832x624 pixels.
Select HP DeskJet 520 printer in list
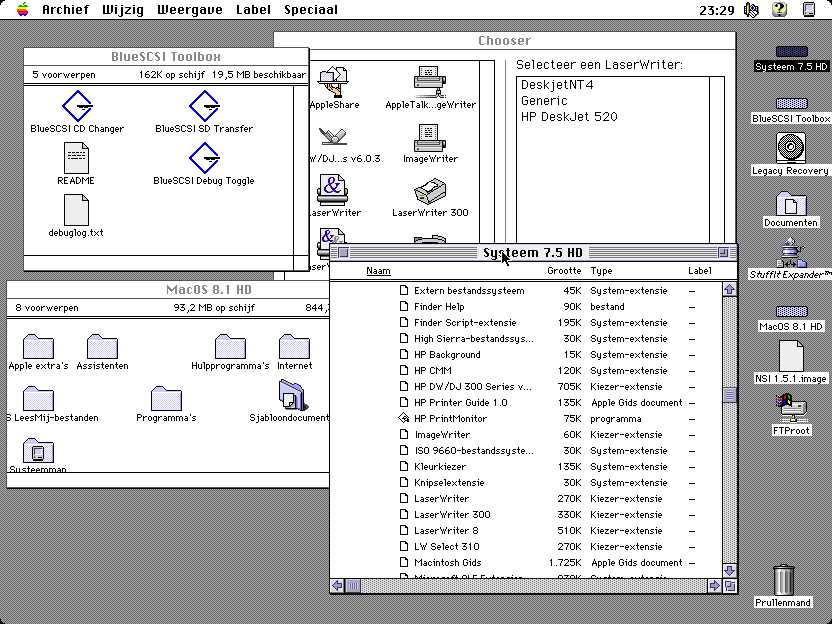click(569, 117)
